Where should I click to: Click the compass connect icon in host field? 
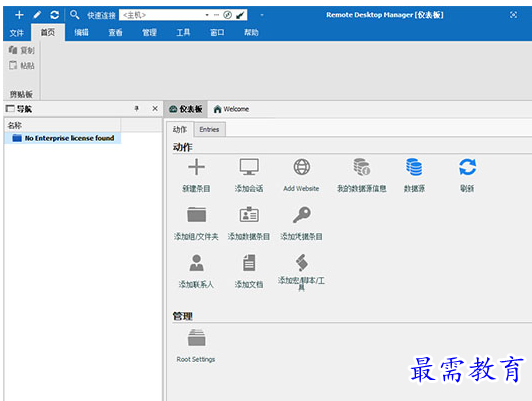227,15
